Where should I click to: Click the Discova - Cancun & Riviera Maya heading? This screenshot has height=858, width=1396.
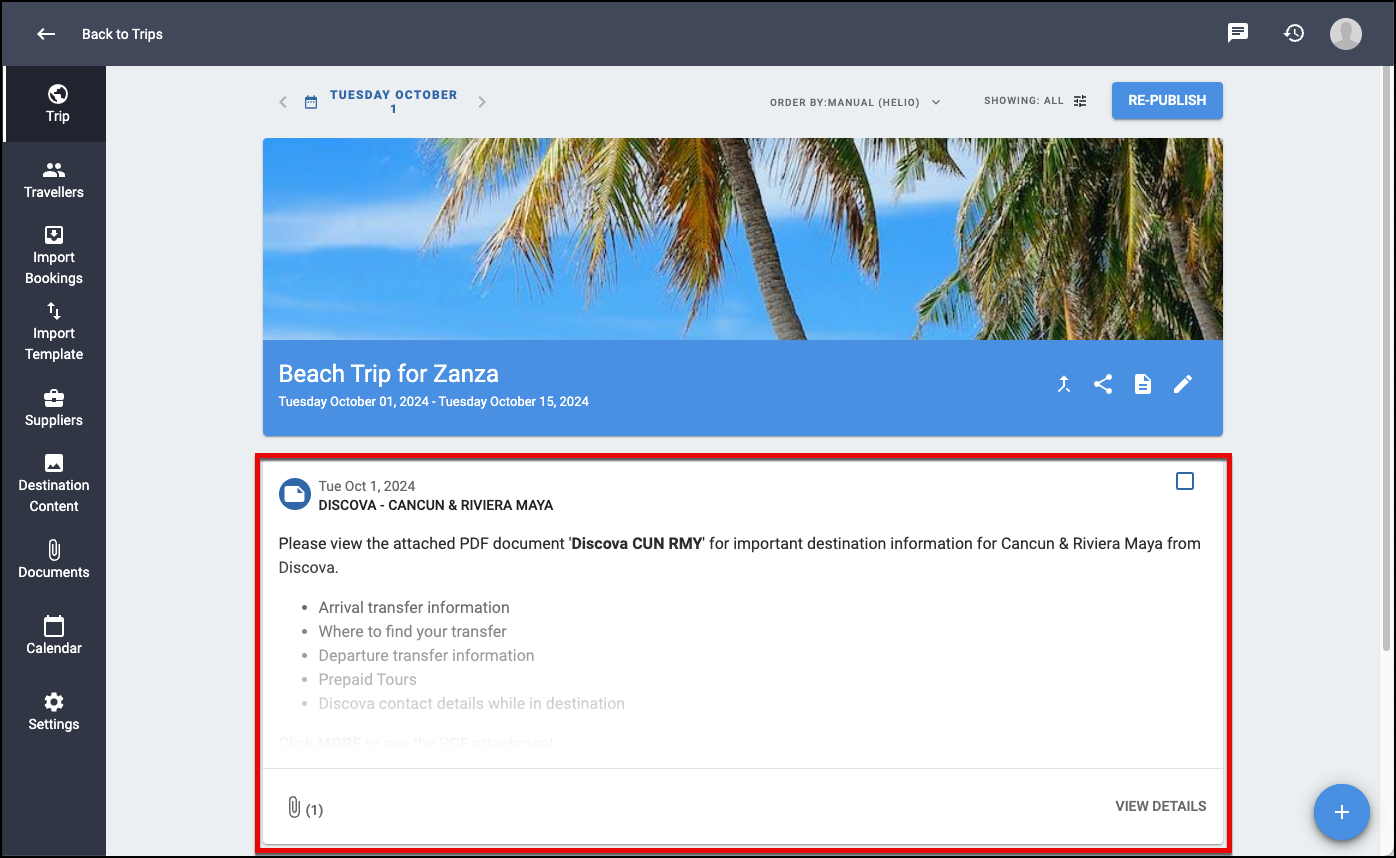tap(436, 505)
